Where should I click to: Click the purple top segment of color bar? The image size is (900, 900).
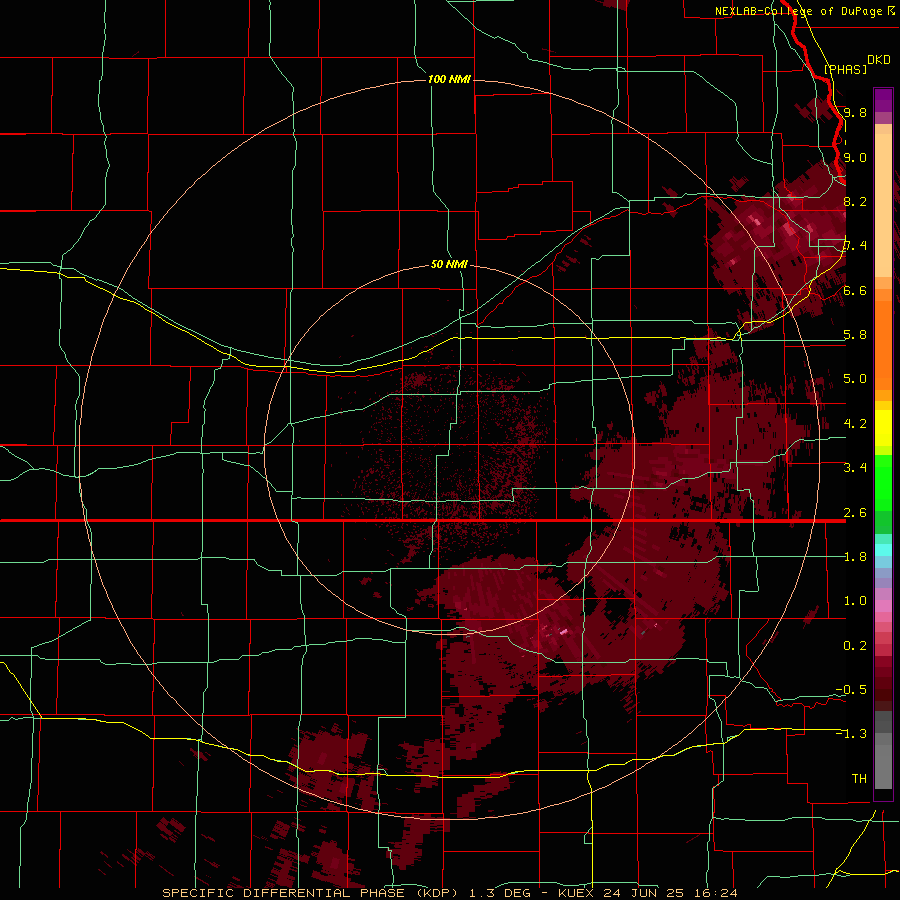point(883,100)
